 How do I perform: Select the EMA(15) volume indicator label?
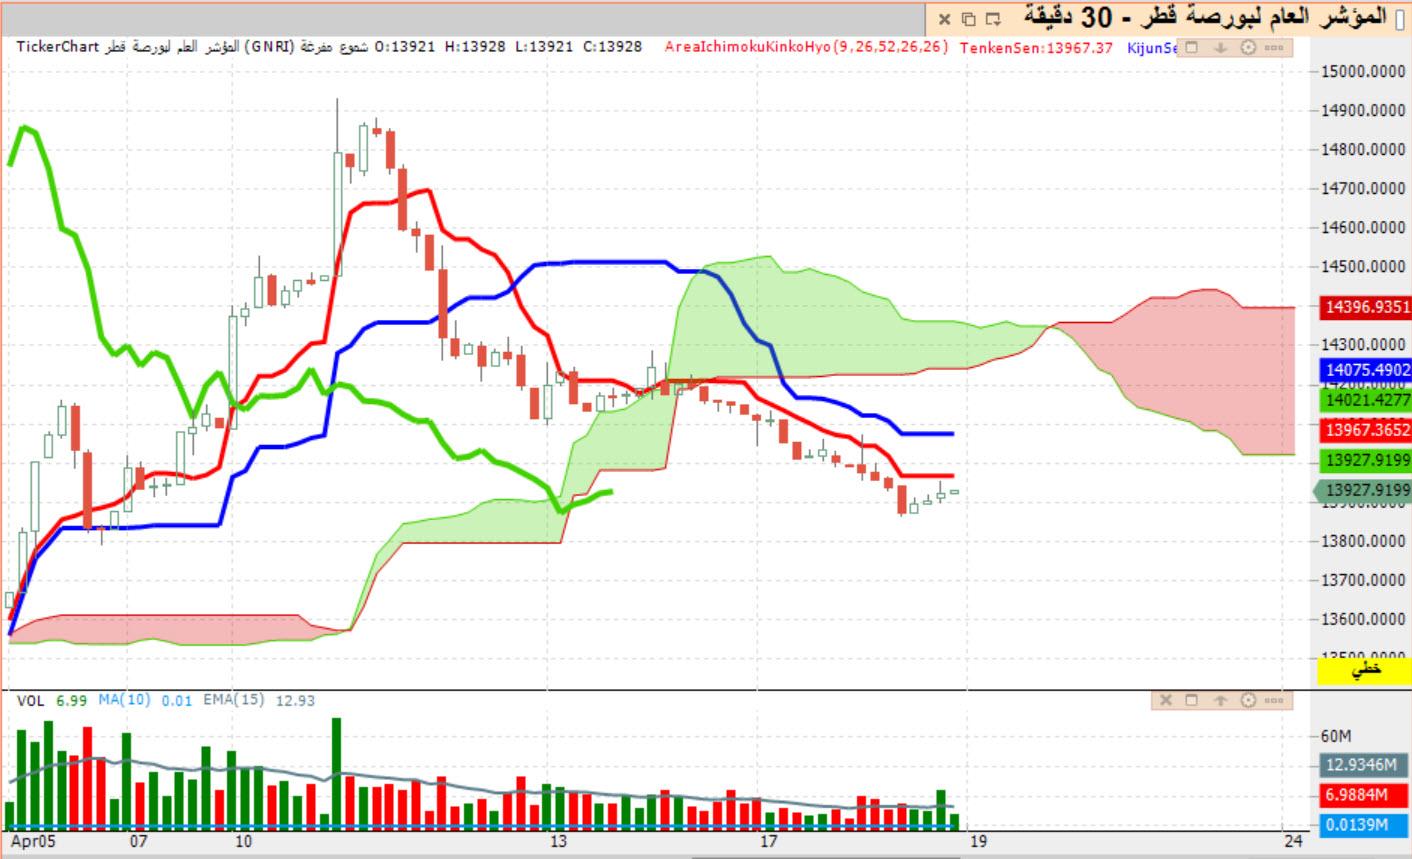pos(234,700)
